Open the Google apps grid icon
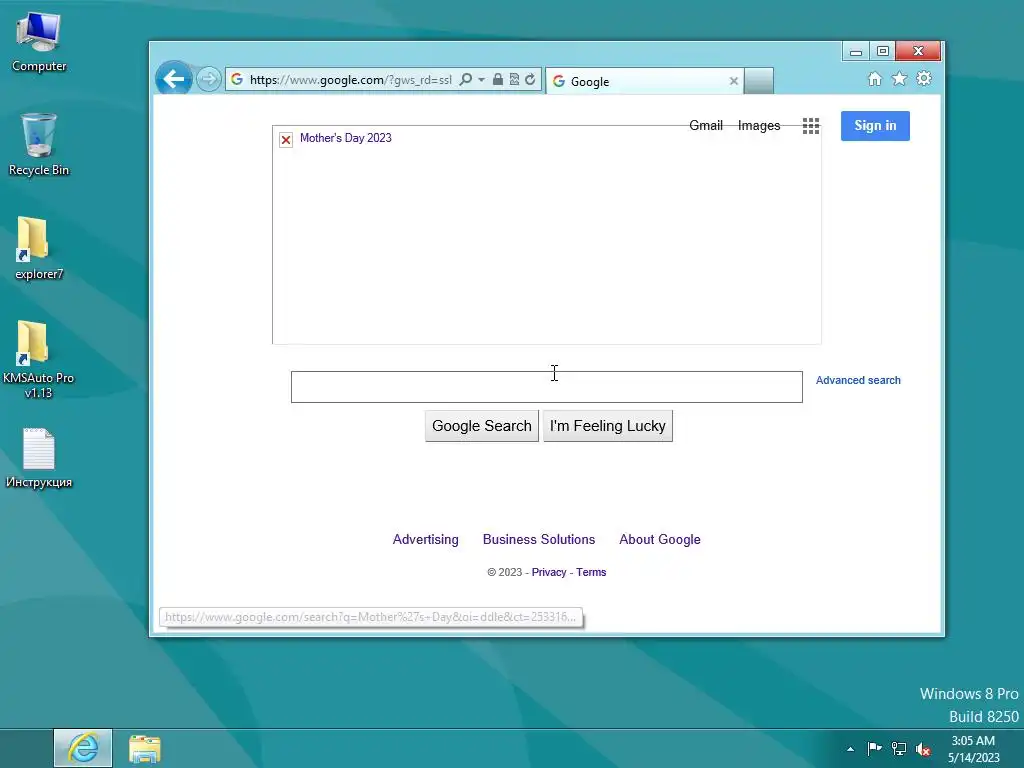This screenshot has height=768, width=1024. [810, 126]
